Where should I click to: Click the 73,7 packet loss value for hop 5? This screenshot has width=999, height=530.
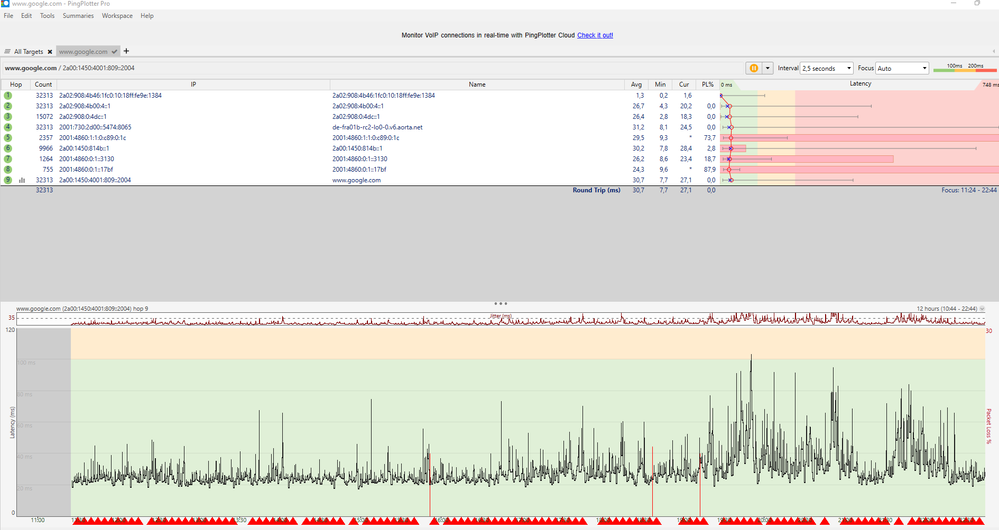(x=709, y=138)
